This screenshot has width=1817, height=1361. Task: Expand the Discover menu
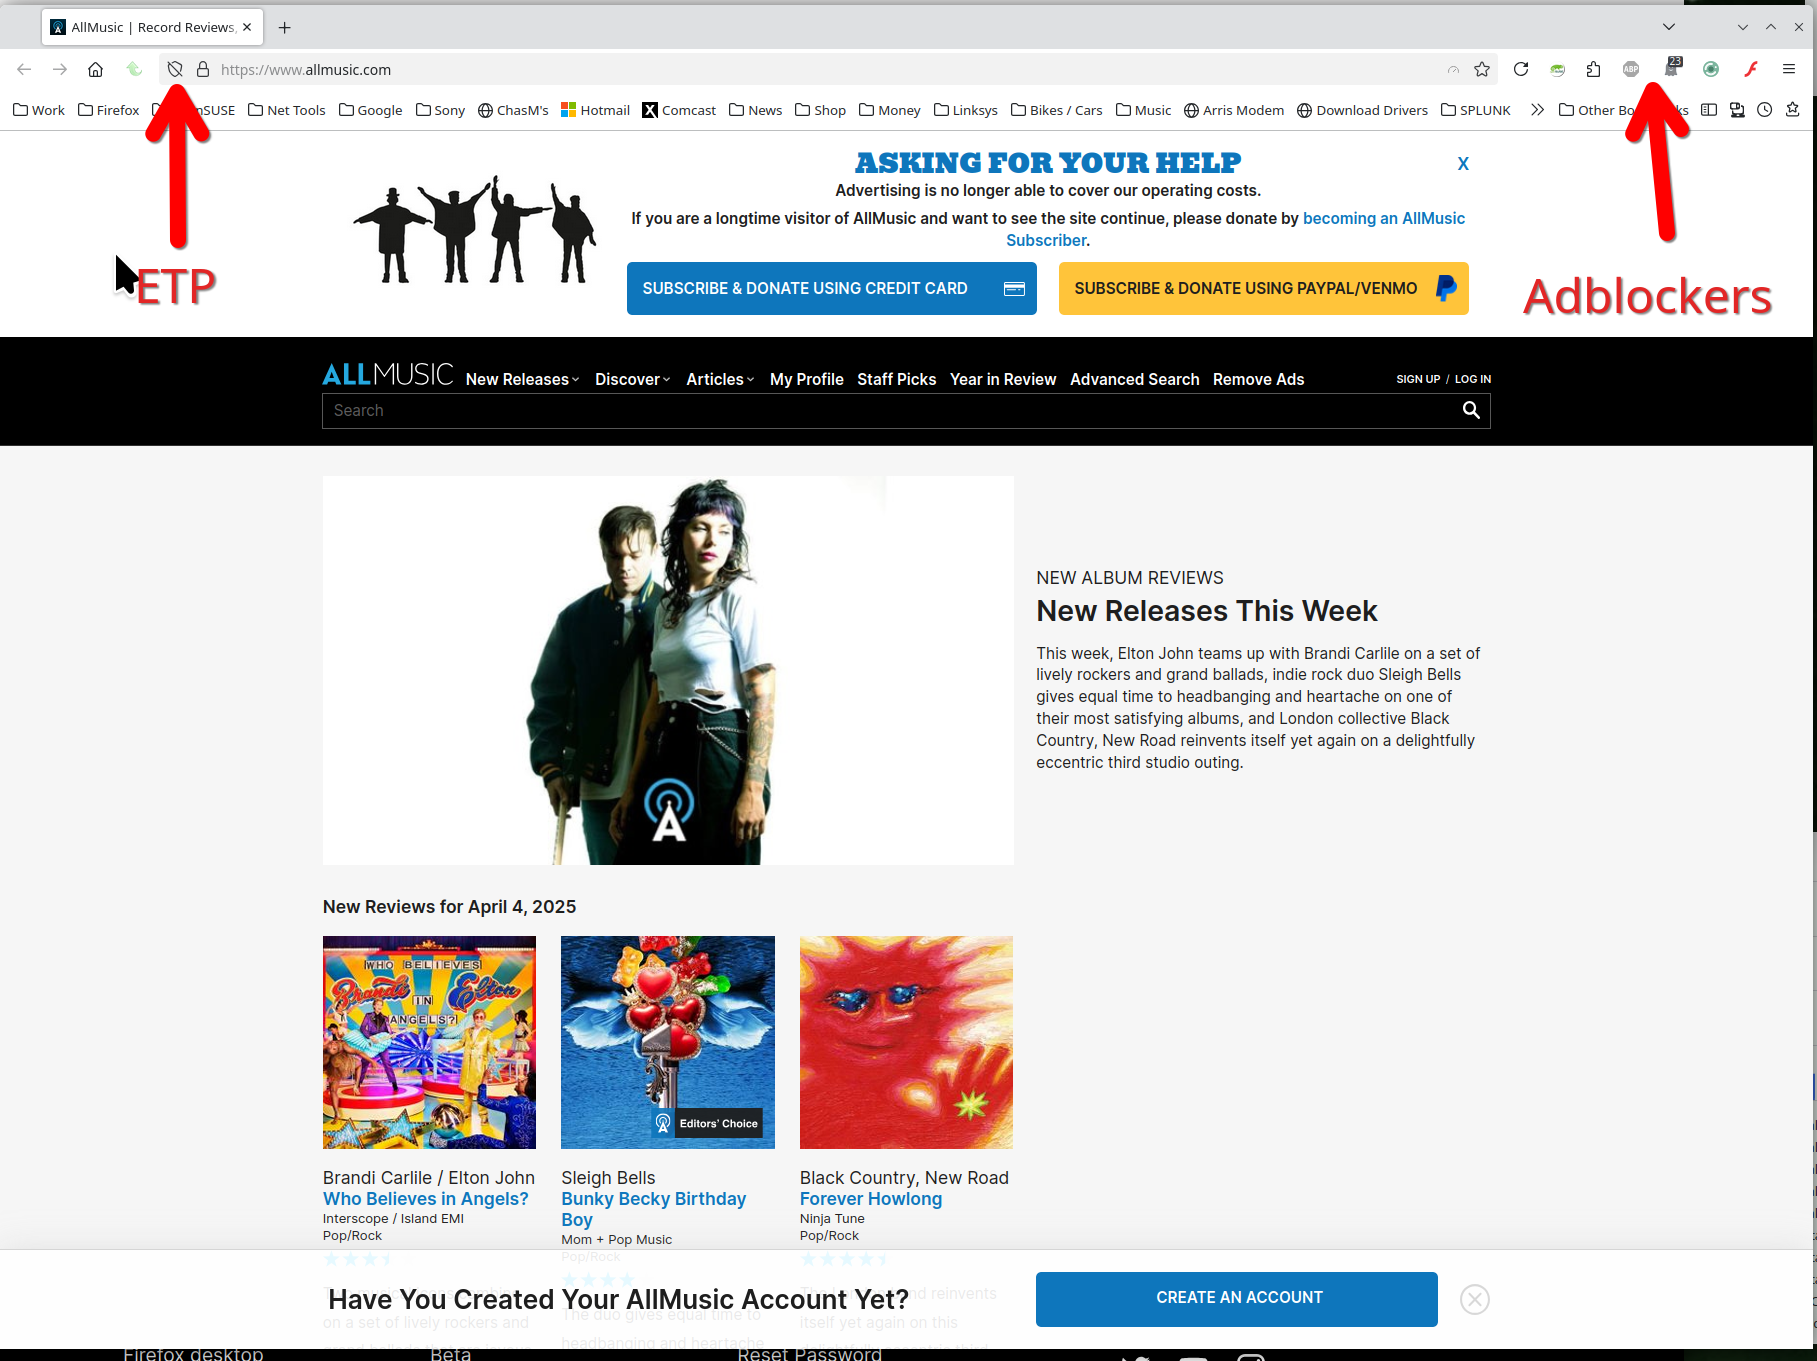[633, 379]
